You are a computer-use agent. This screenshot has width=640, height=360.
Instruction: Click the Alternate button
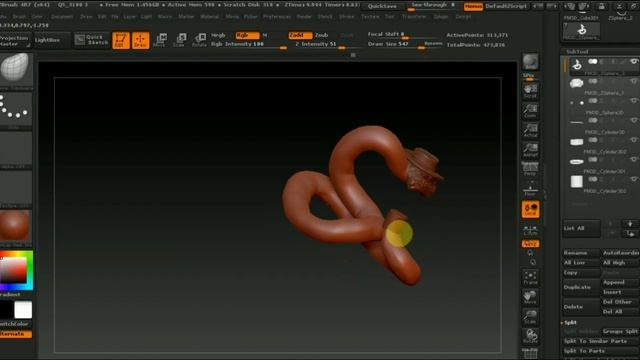pos(16,334)
